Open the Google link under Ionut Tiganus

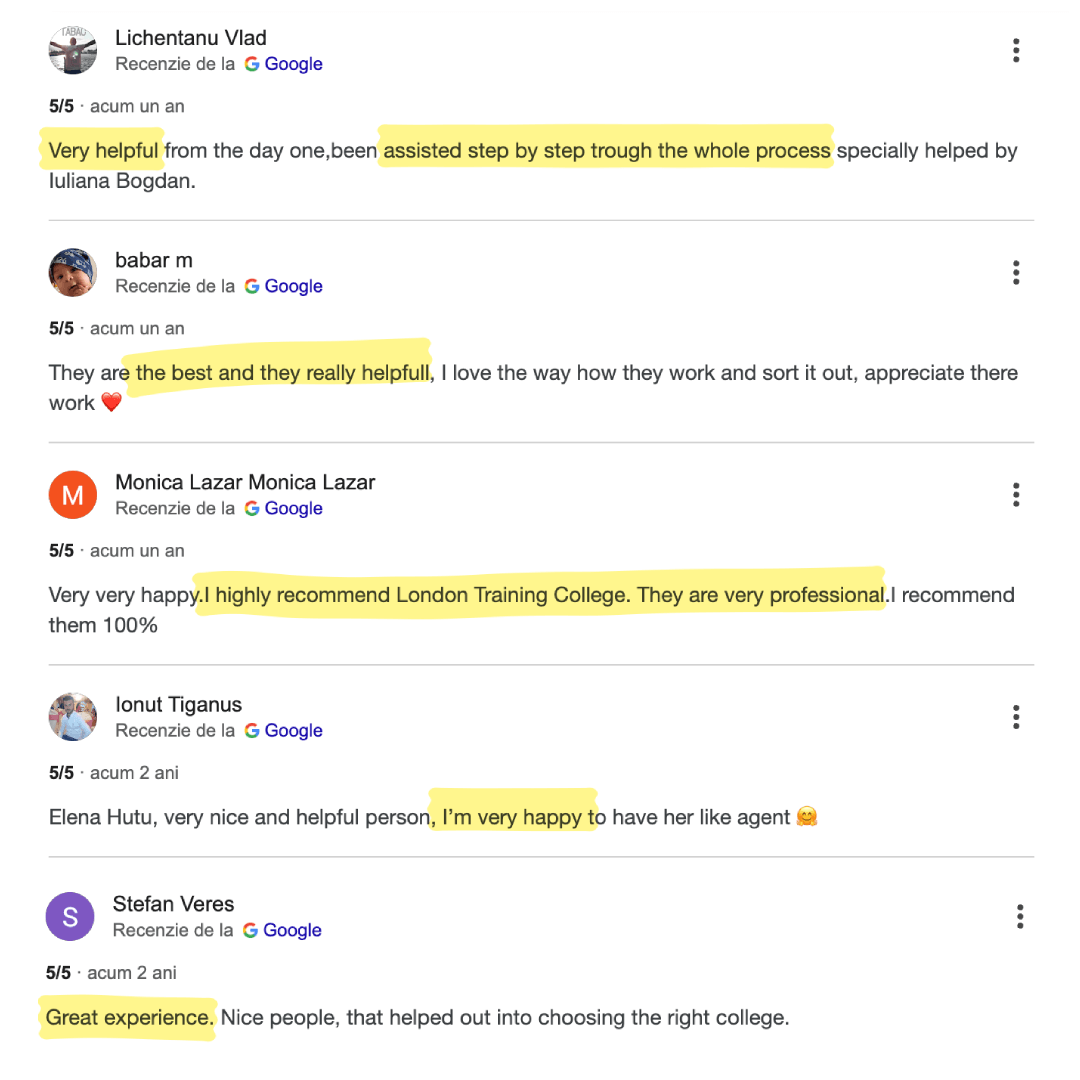284,731
